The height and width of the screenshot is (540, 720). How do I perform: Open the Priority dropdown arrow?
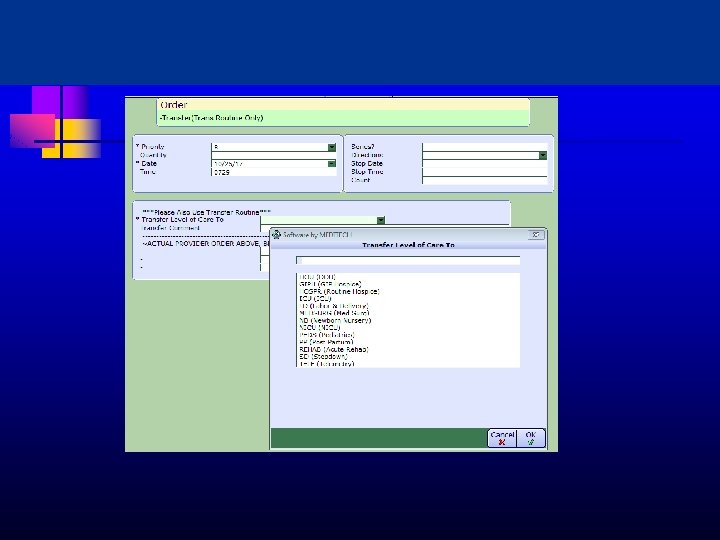[332, 147]
